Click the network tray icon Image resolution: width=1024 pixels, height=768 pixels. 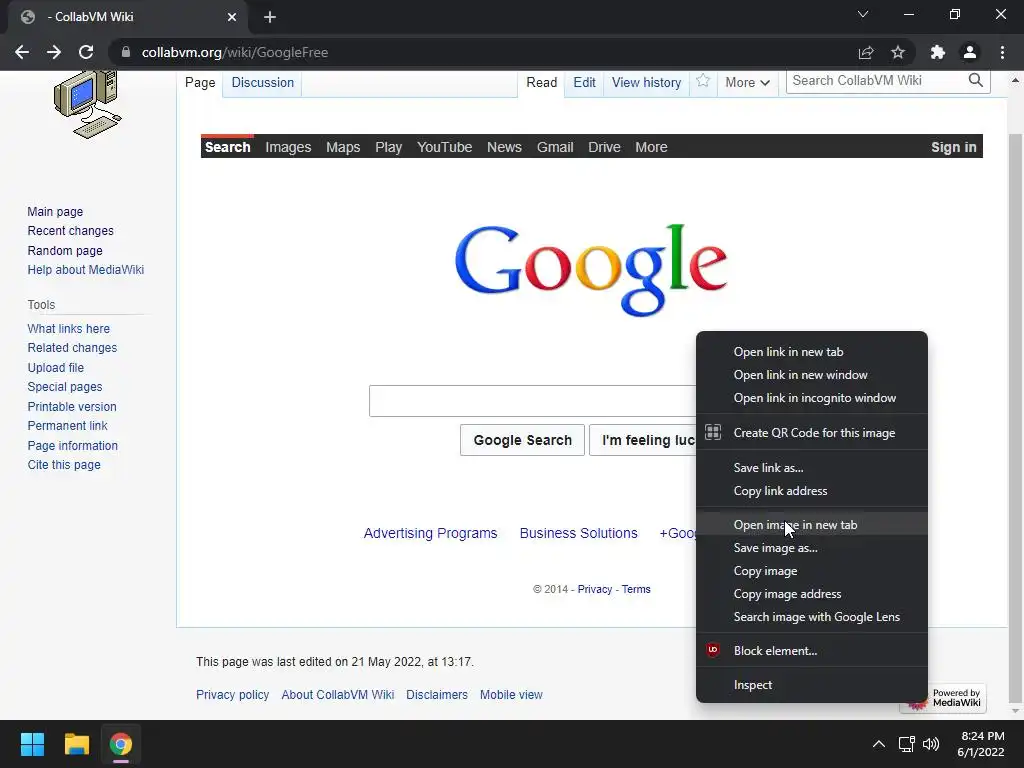tap(906, 744)
